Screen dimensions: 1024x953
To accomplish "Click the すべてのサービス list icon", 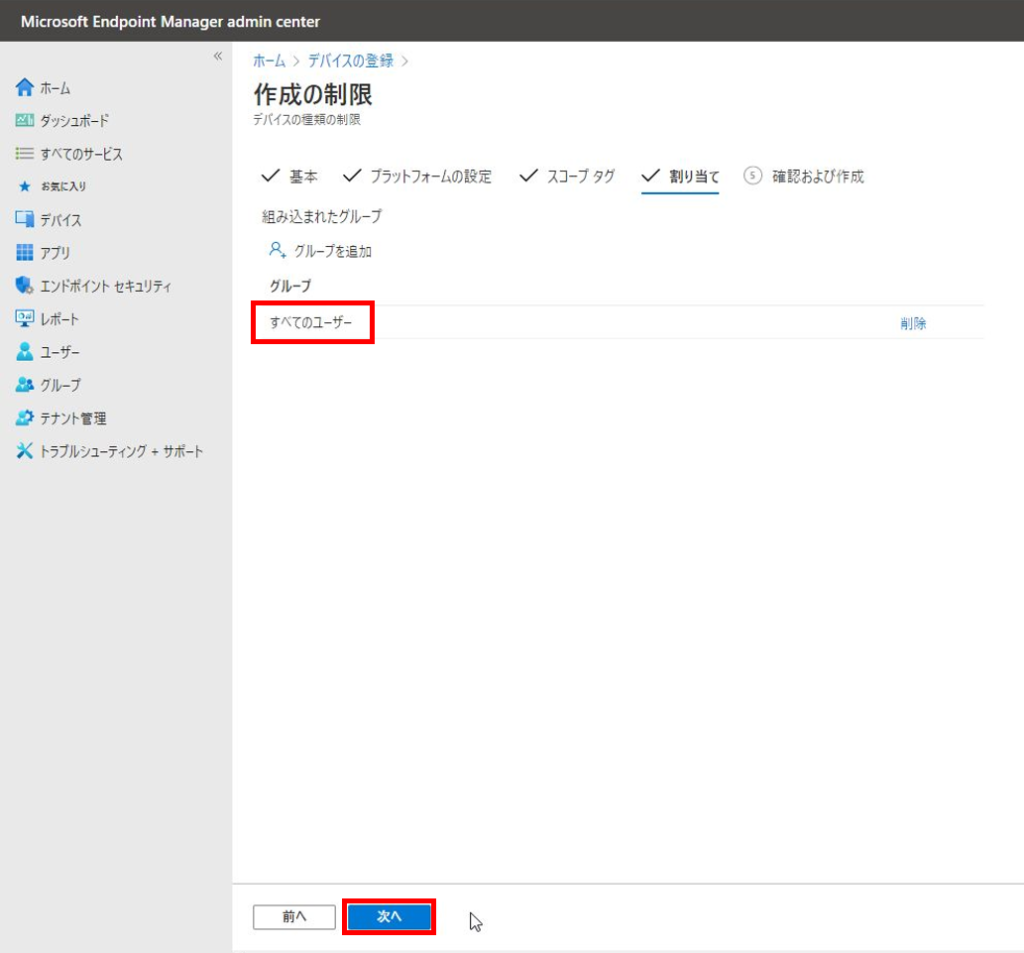I will [25, 153].
